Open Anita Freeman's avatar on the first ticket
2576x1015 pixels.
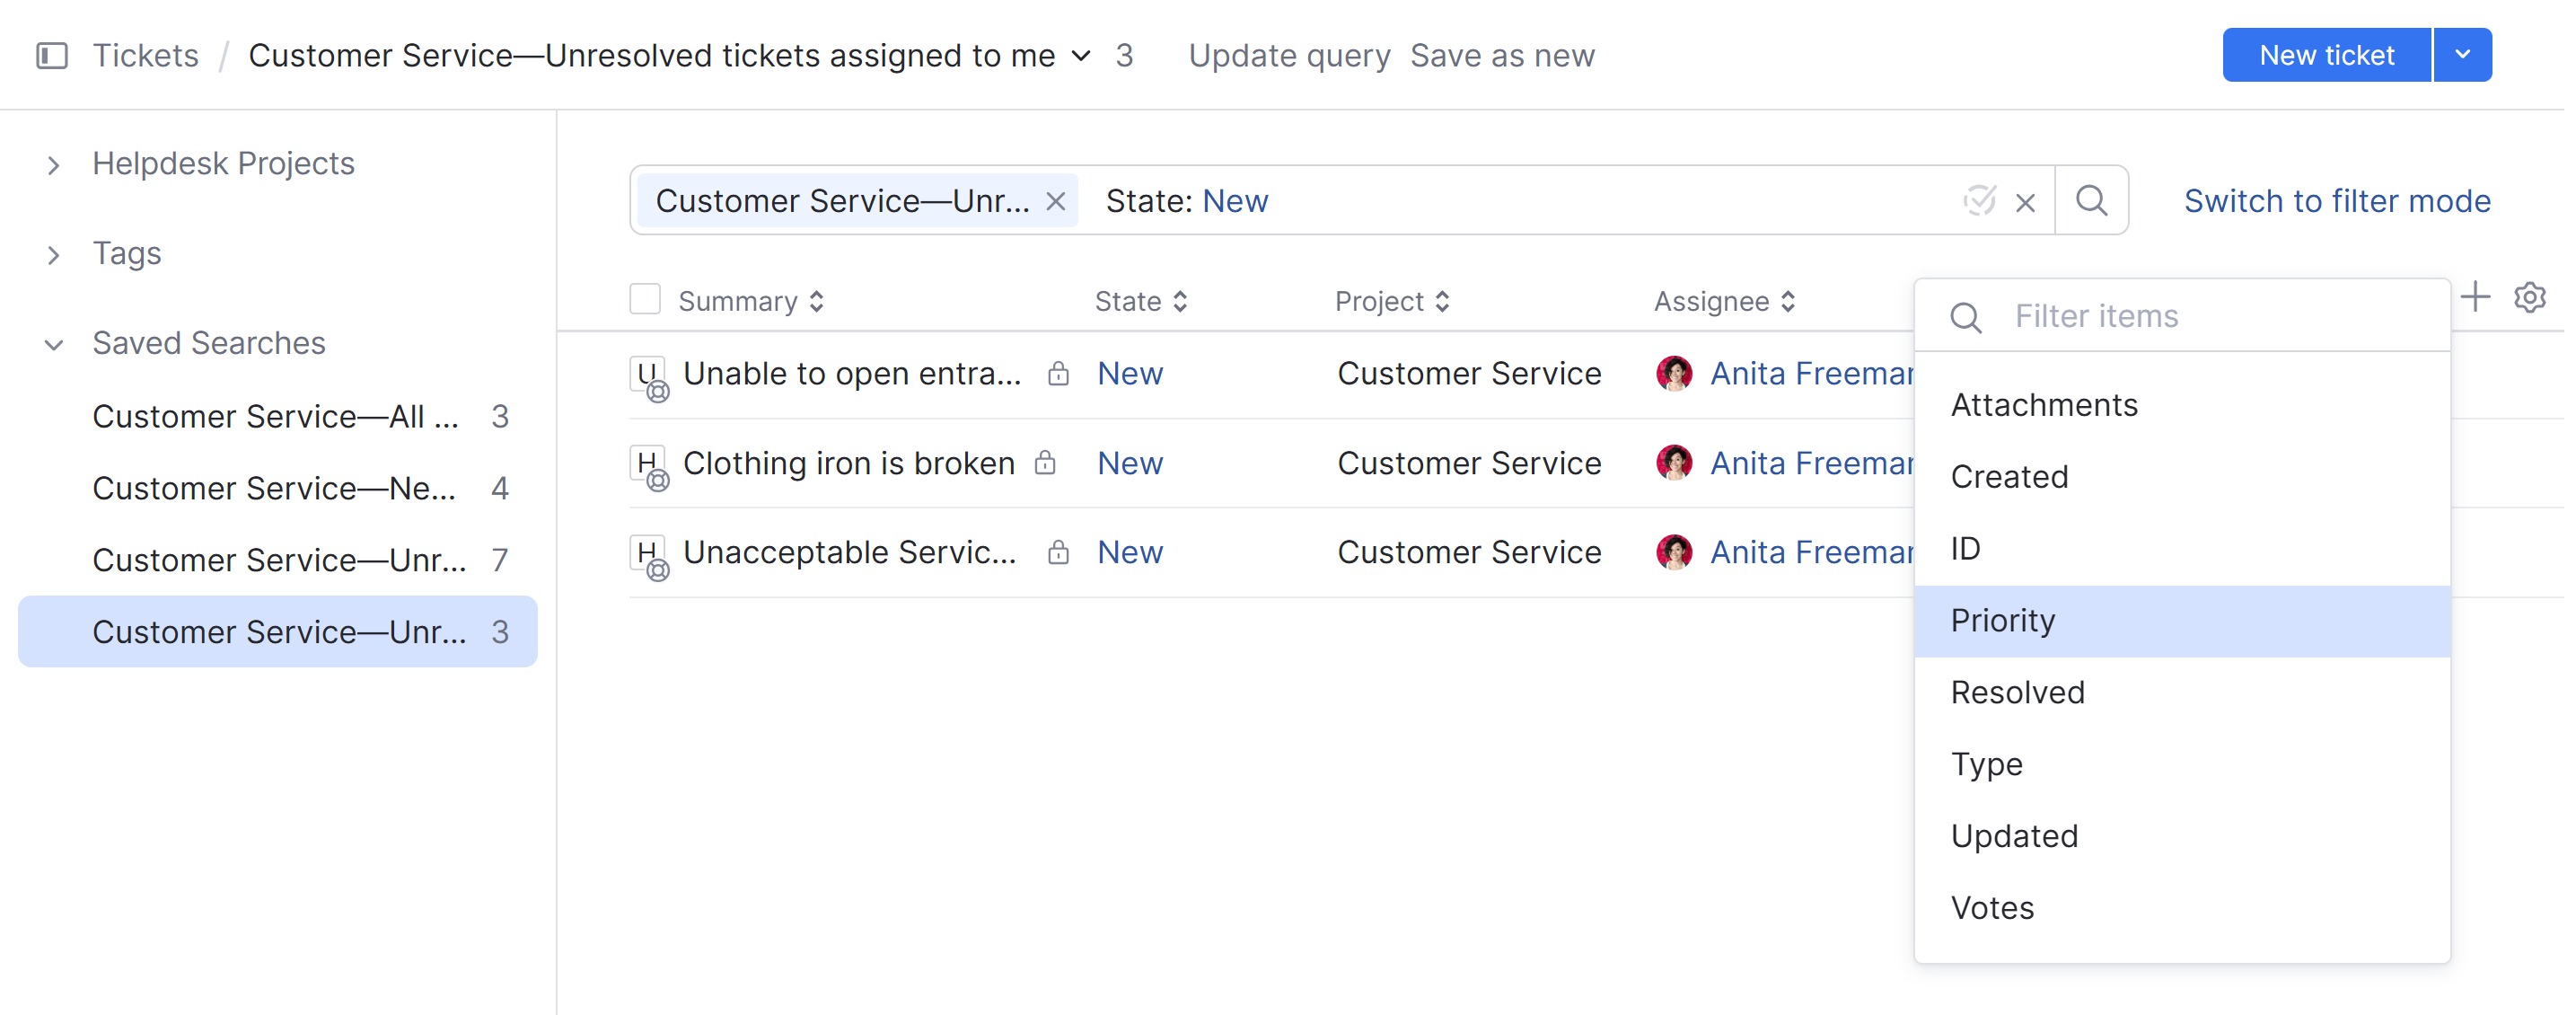pyautogui.click(x=1675, y=373)
